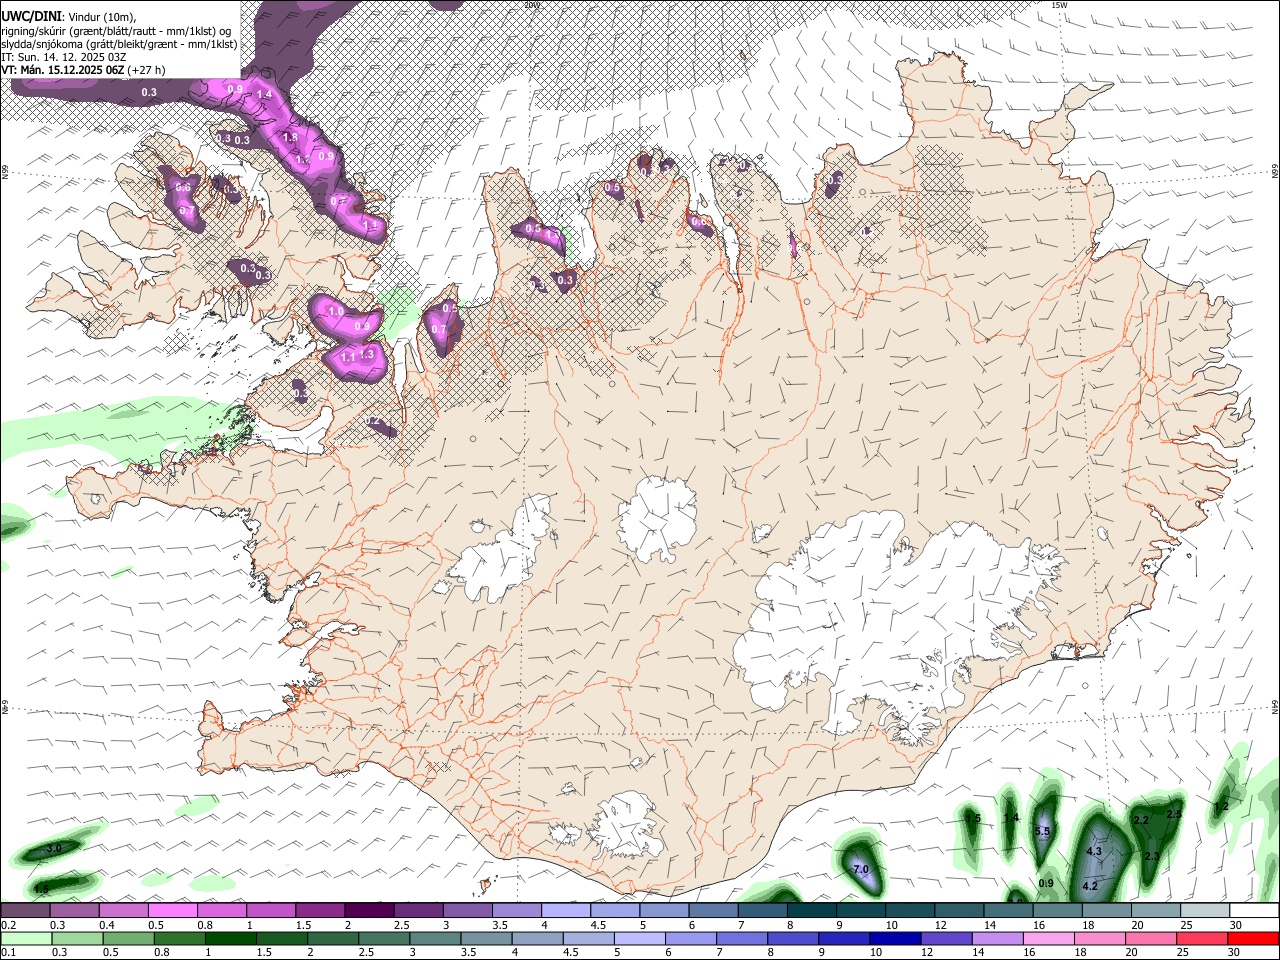Image resolution: width=1280 pixels, height=960 pixels.
Task: Click the '30' label under the rain legend row
Action: 1236,952
